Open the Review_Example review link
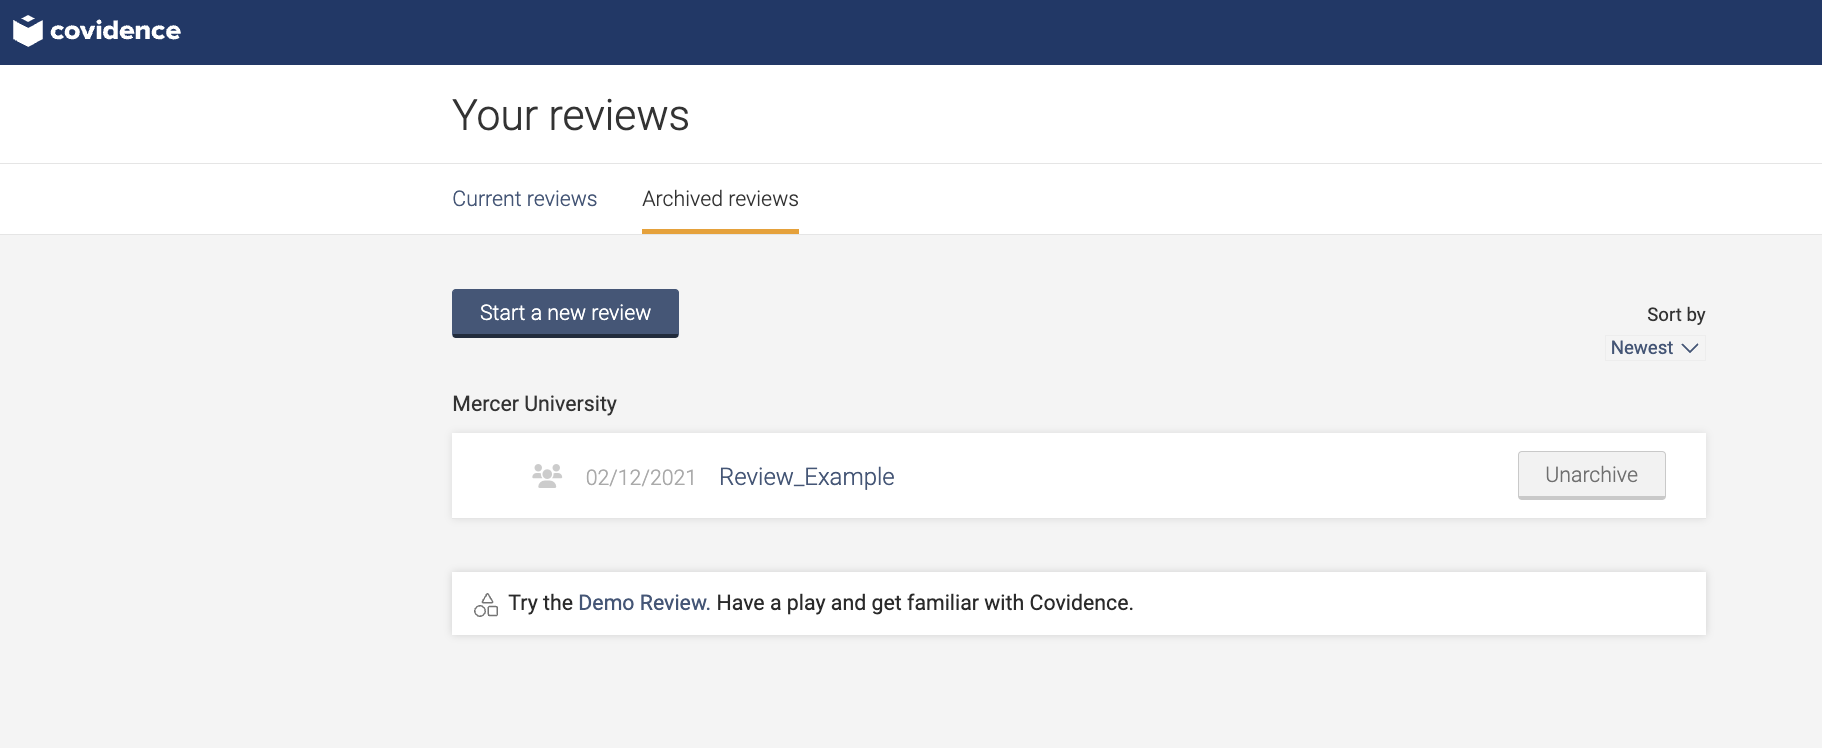This screenshot has width=1822, height=748. click(x=806, y=477)
